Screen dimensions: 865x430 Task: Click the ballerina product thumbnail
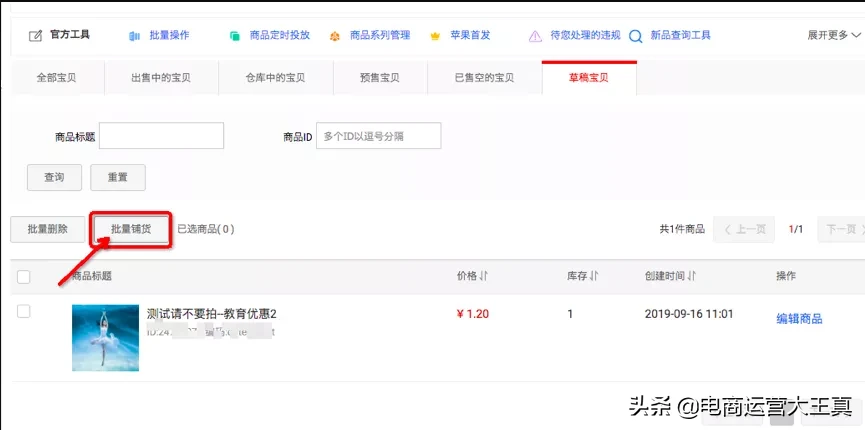[105, 338]
